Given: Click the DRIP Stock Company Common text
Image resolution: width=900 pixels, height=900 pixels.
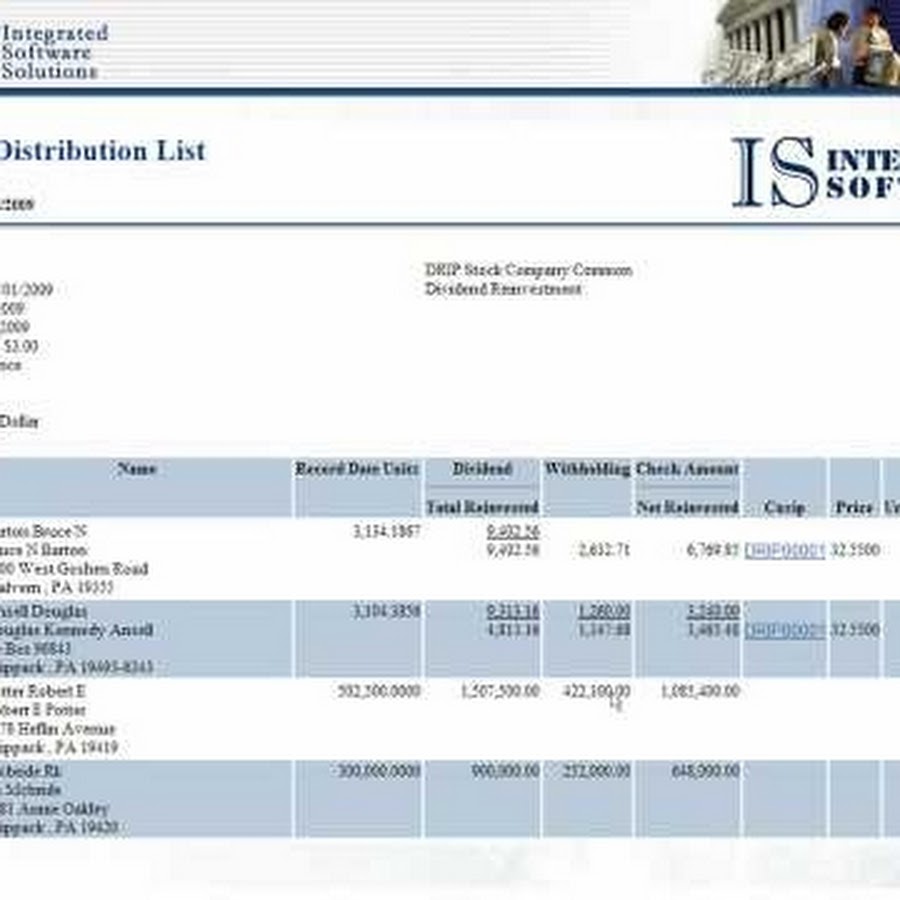Looking at the screenshot, I should pos(529,270).
